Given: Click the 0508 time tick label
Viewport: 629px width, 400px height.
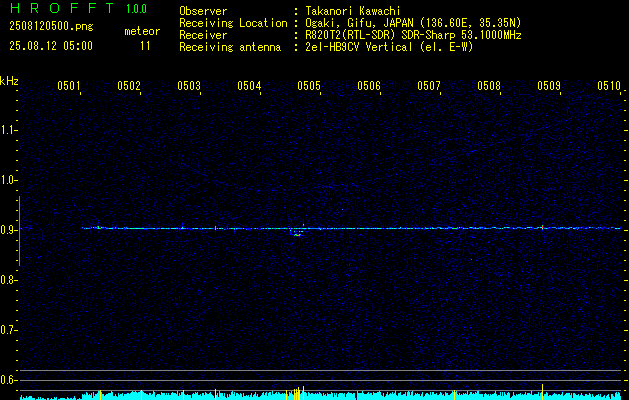Looking at the screenshot, I should [x=489, y=85].
